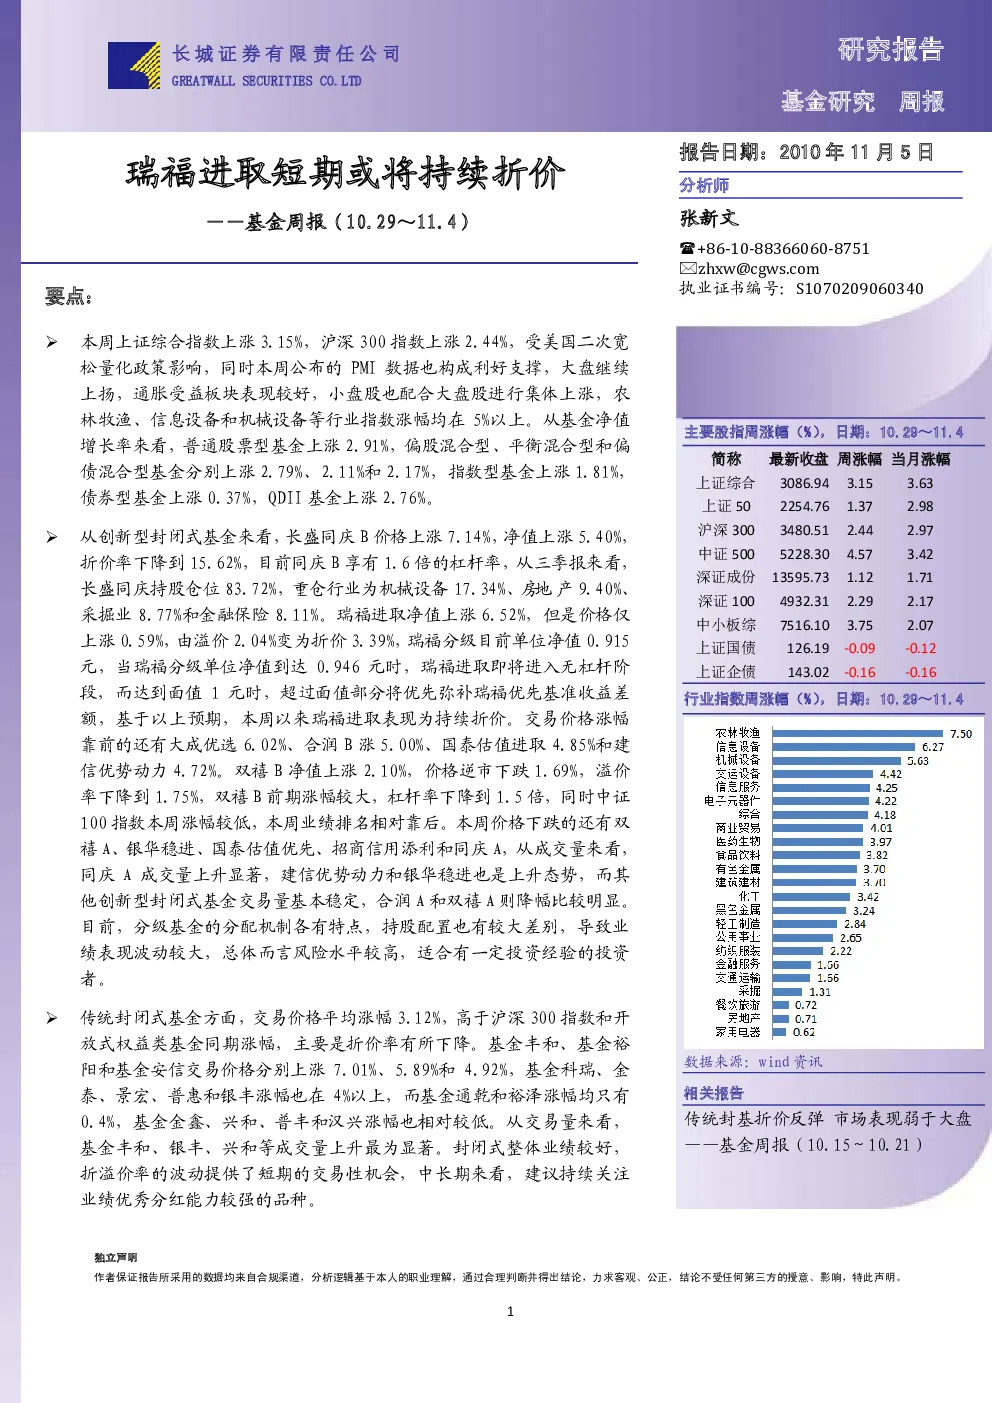992x1403 pixels.
Task: Click the '深证成份' row label
Action: (x=726, y=577)
